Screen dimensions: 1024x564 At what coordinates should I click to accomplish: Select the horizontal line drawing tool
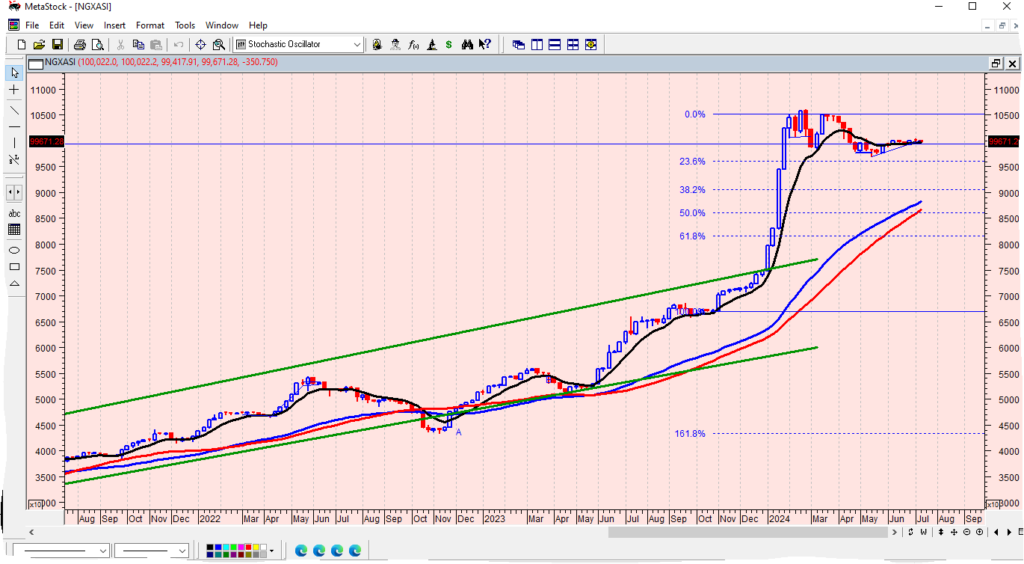click(x=14, y=126)
